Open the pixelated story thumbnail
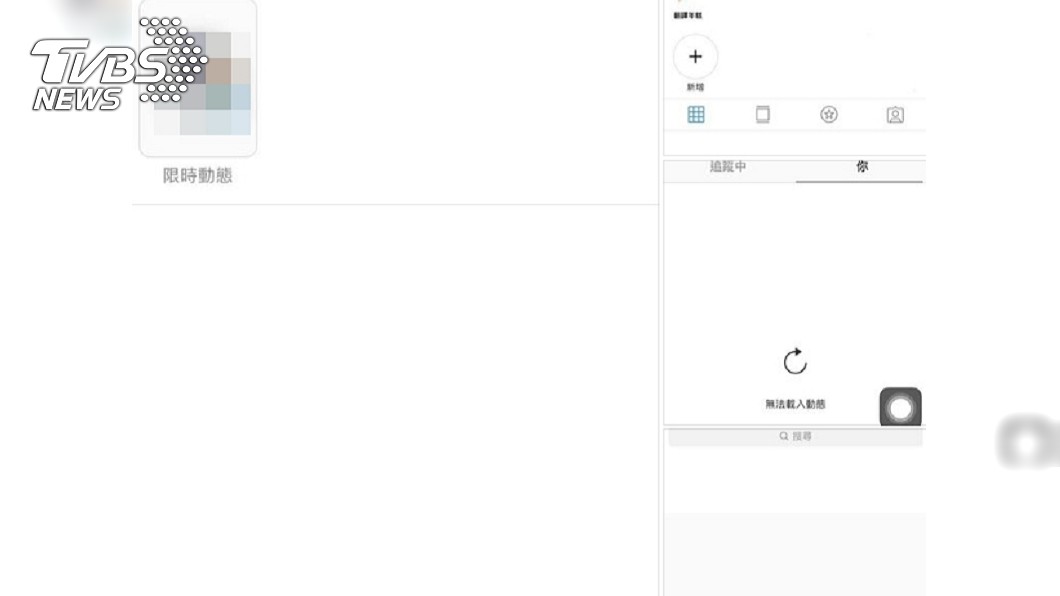The height and width of the screenshot is (596, 1060). (197, 78)
